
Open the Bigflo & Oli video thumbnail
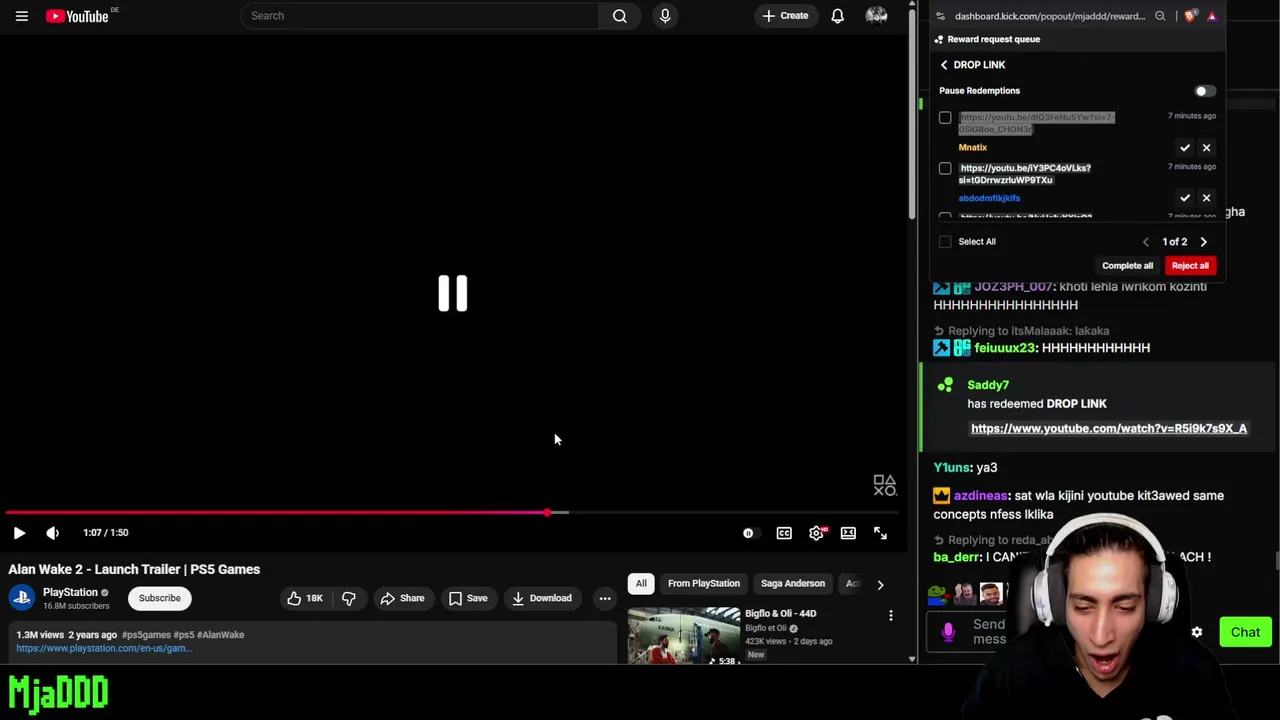684,636
